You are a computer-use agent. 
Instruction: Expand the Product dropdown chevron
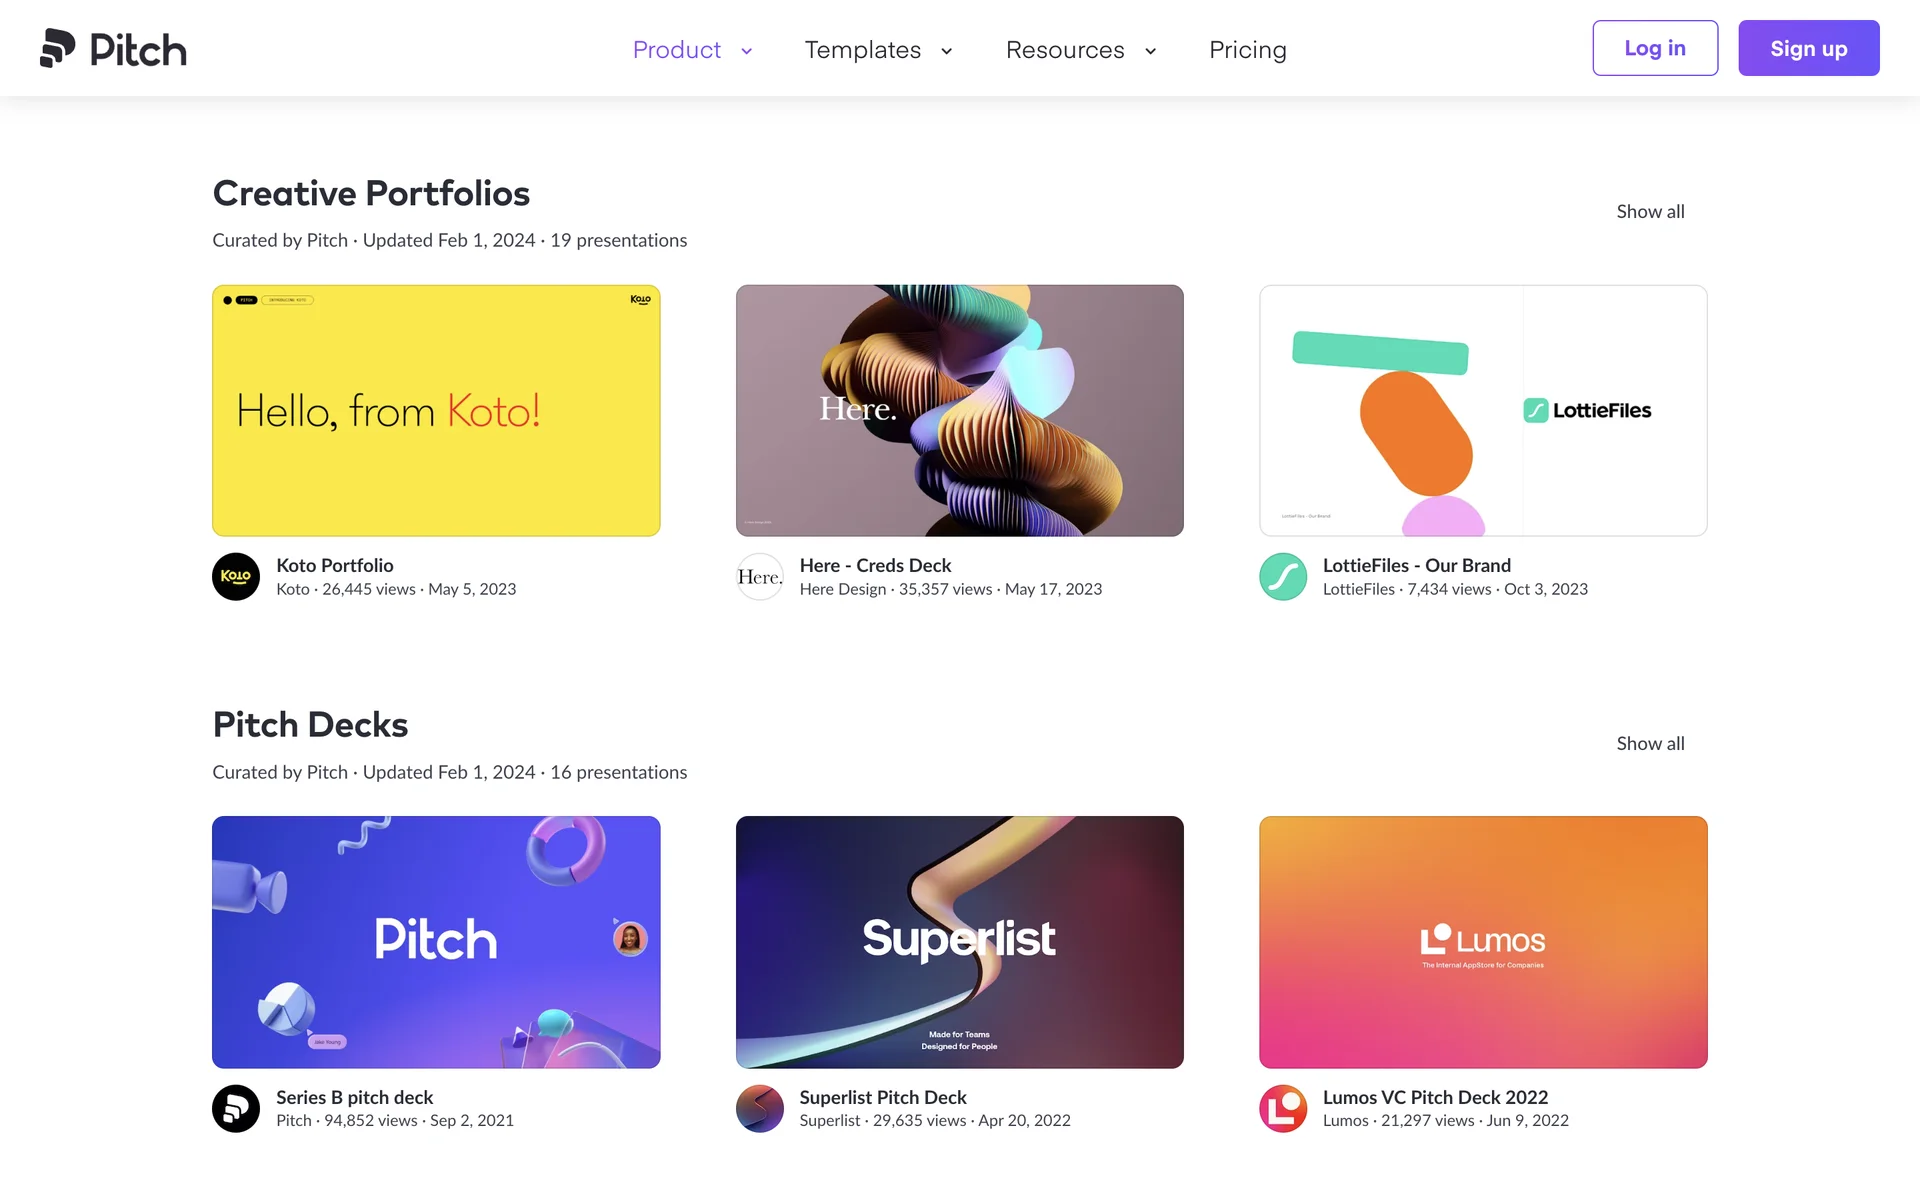point(746,51)
